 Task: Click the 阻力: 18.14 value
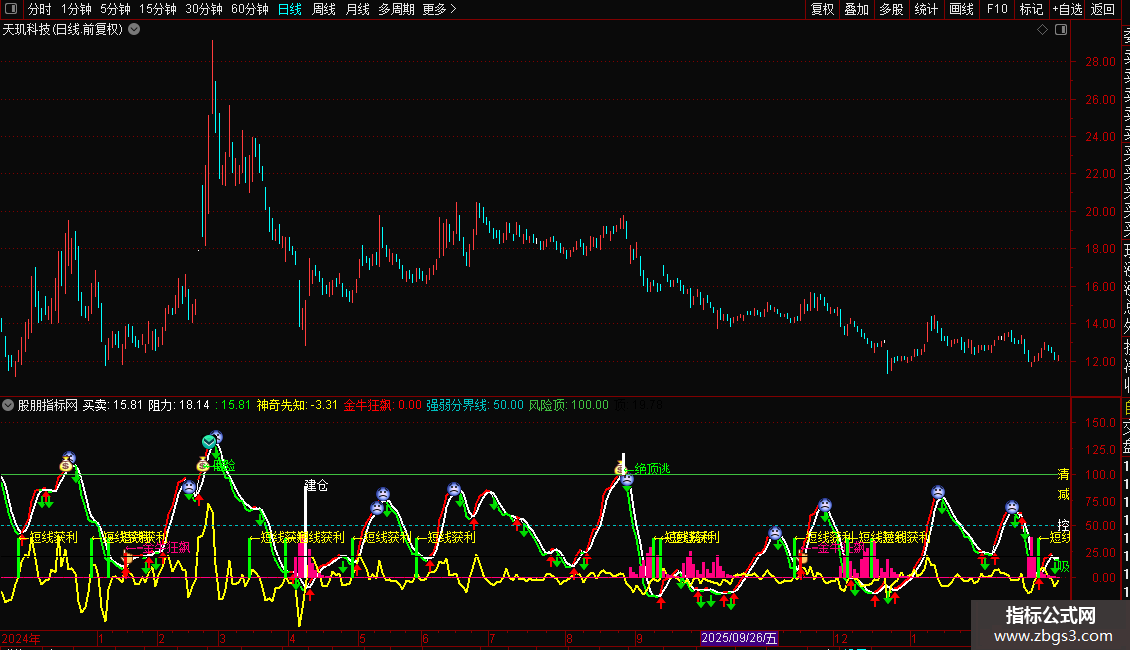pyautogui.click(x=179, y=405)
